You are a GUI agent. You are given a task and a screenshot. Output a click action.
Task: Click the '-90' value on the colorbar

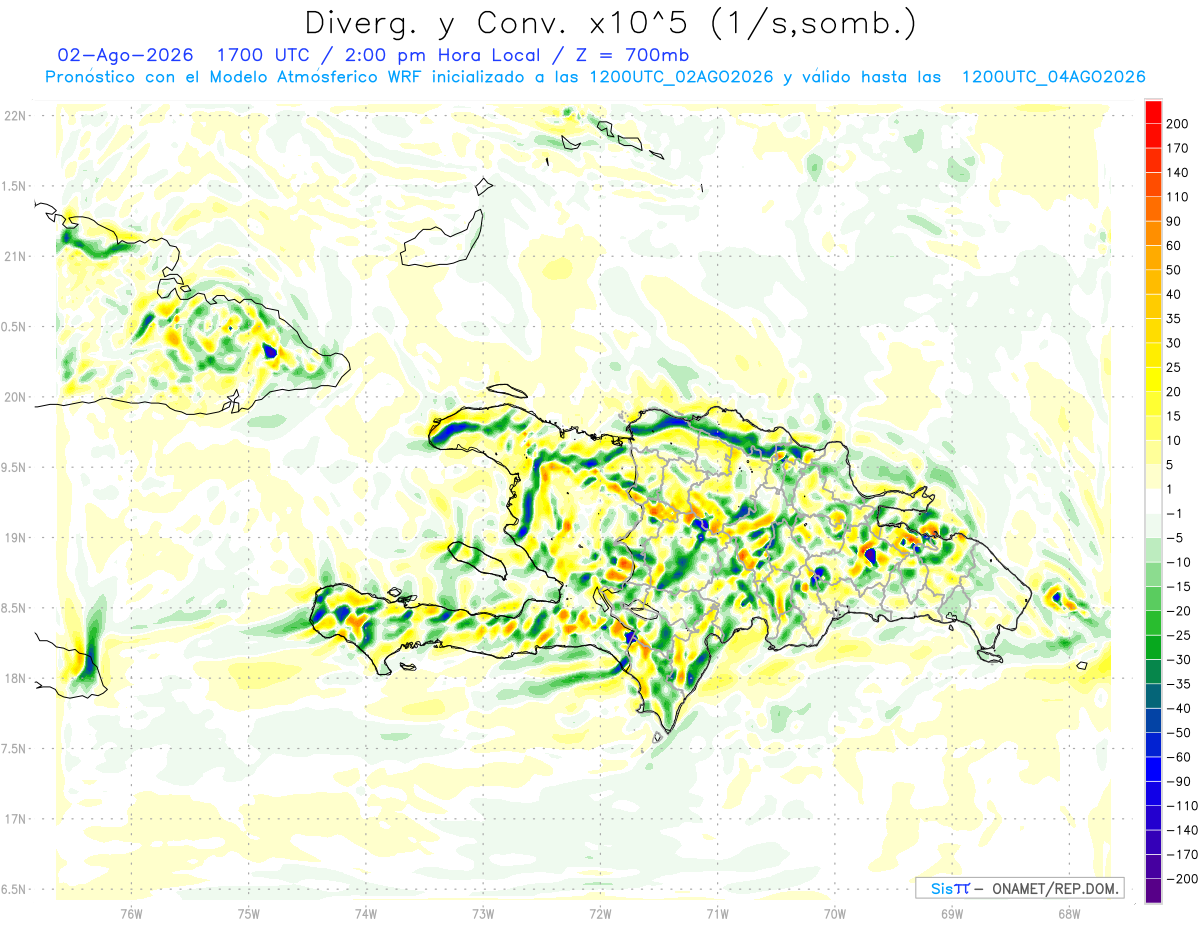tap(1176, 781)
